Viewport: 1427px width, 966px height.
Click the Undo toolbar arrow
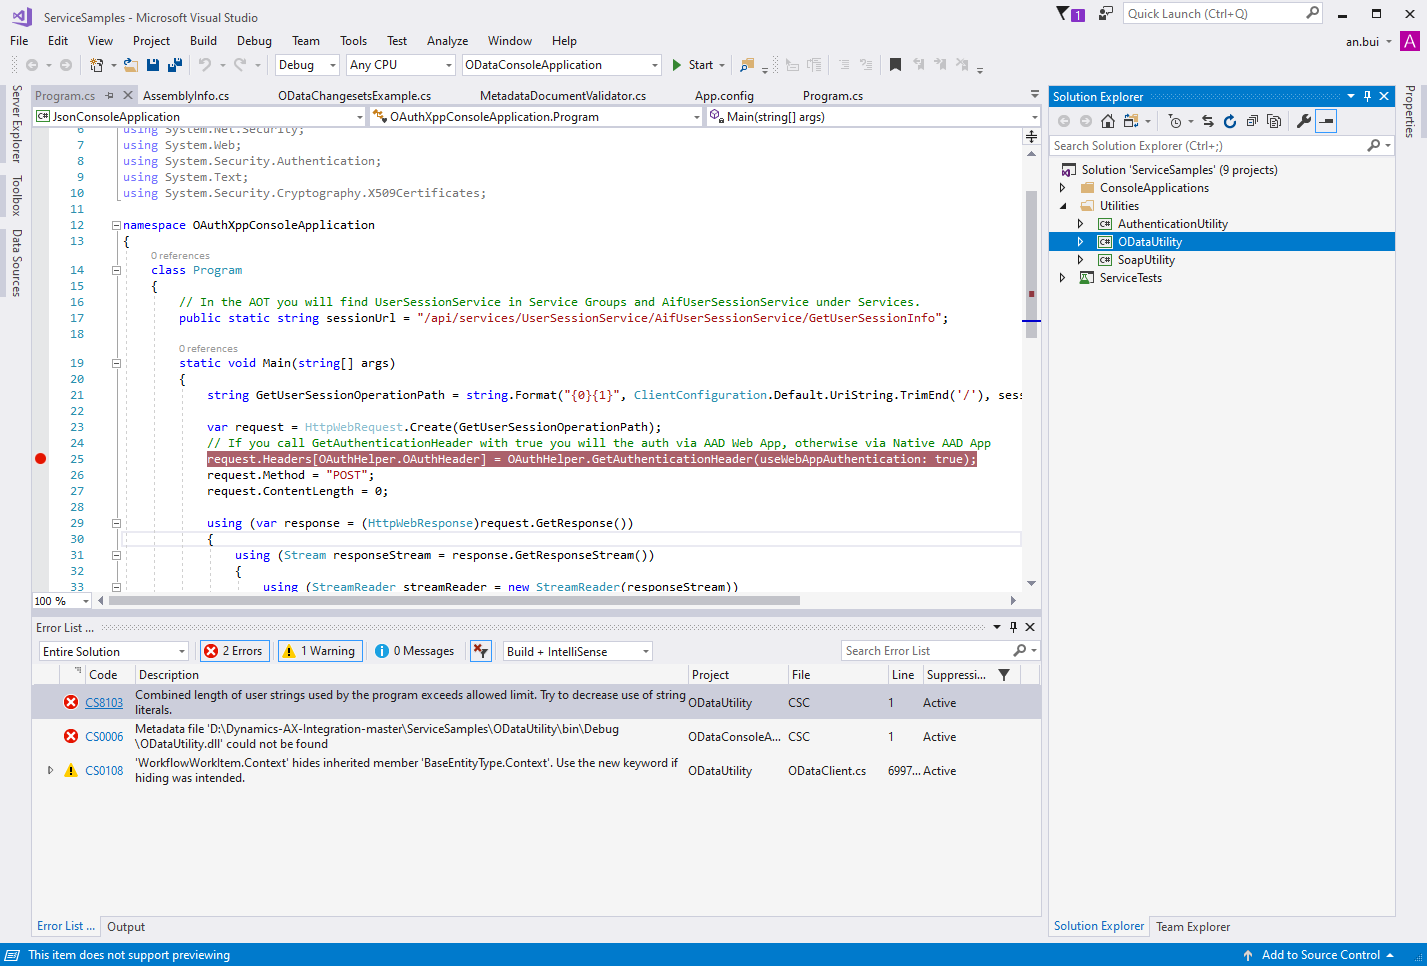[x=204, y=65]
